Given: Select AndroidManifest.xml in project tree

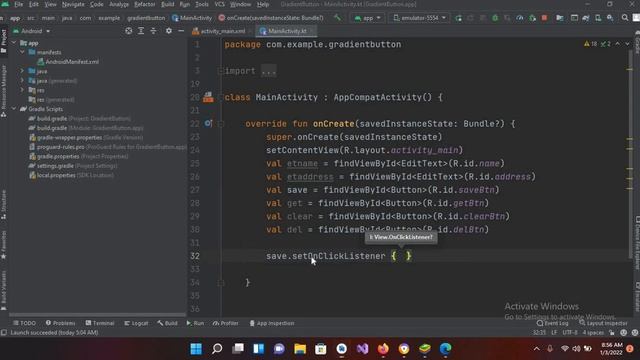Looking at the screenshot, I should (x=68, y=62).
